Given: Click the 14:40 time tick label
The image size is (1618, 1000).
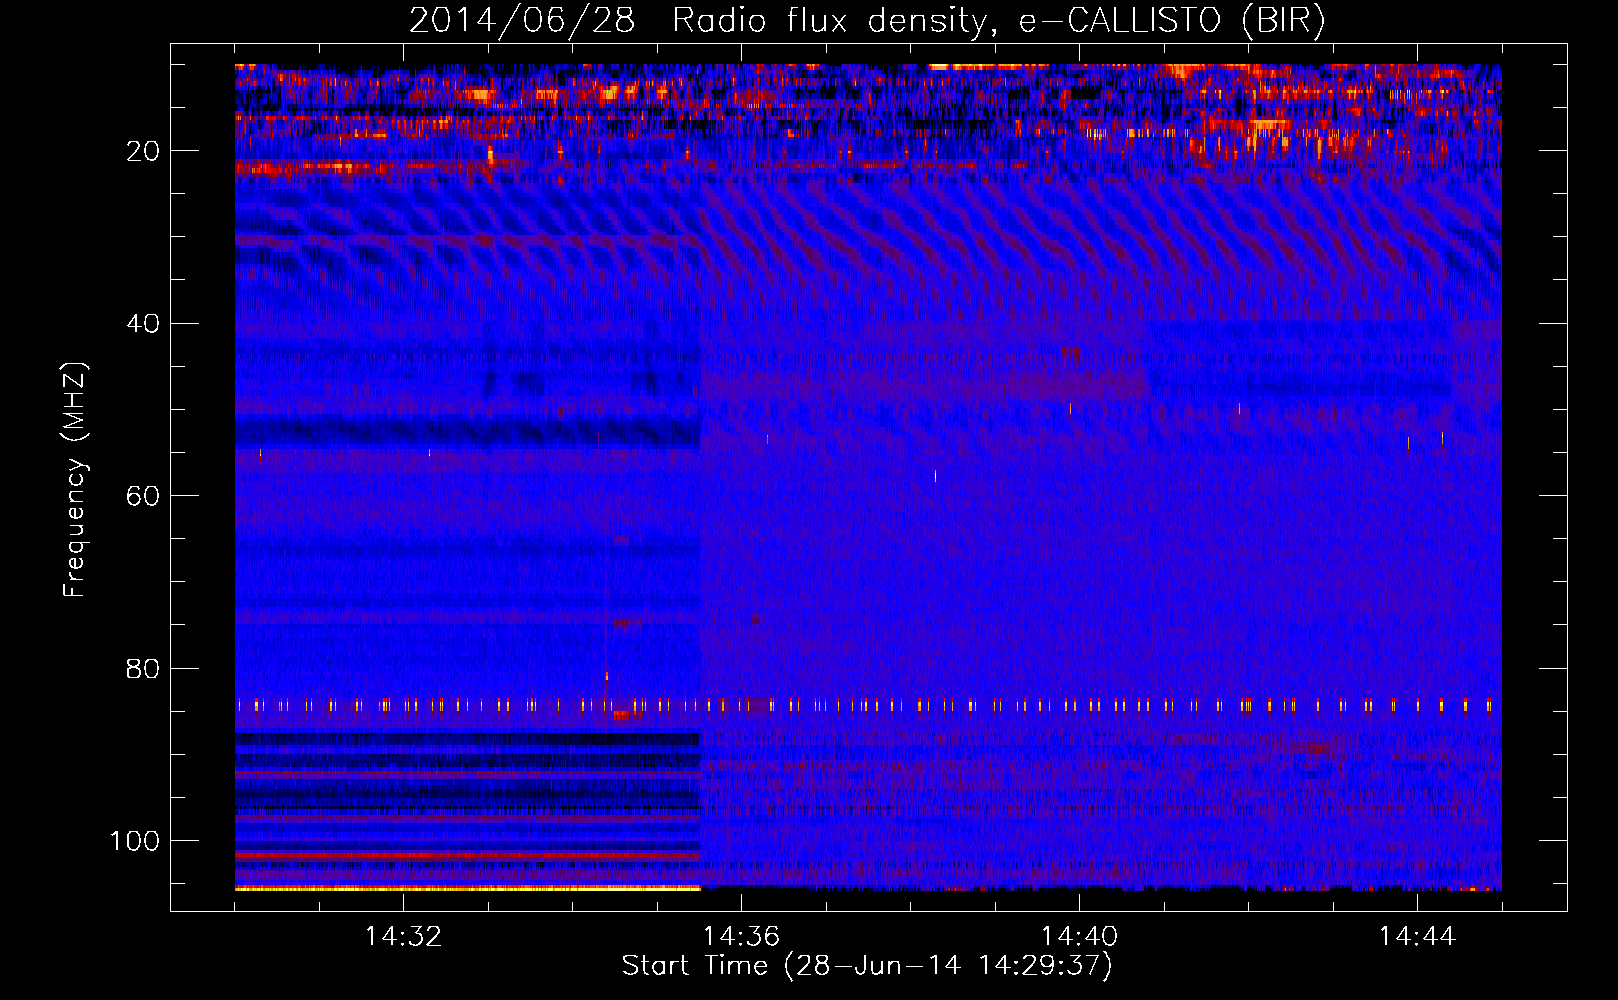Looking at the screenshot, I should (x=1079, y=937).
